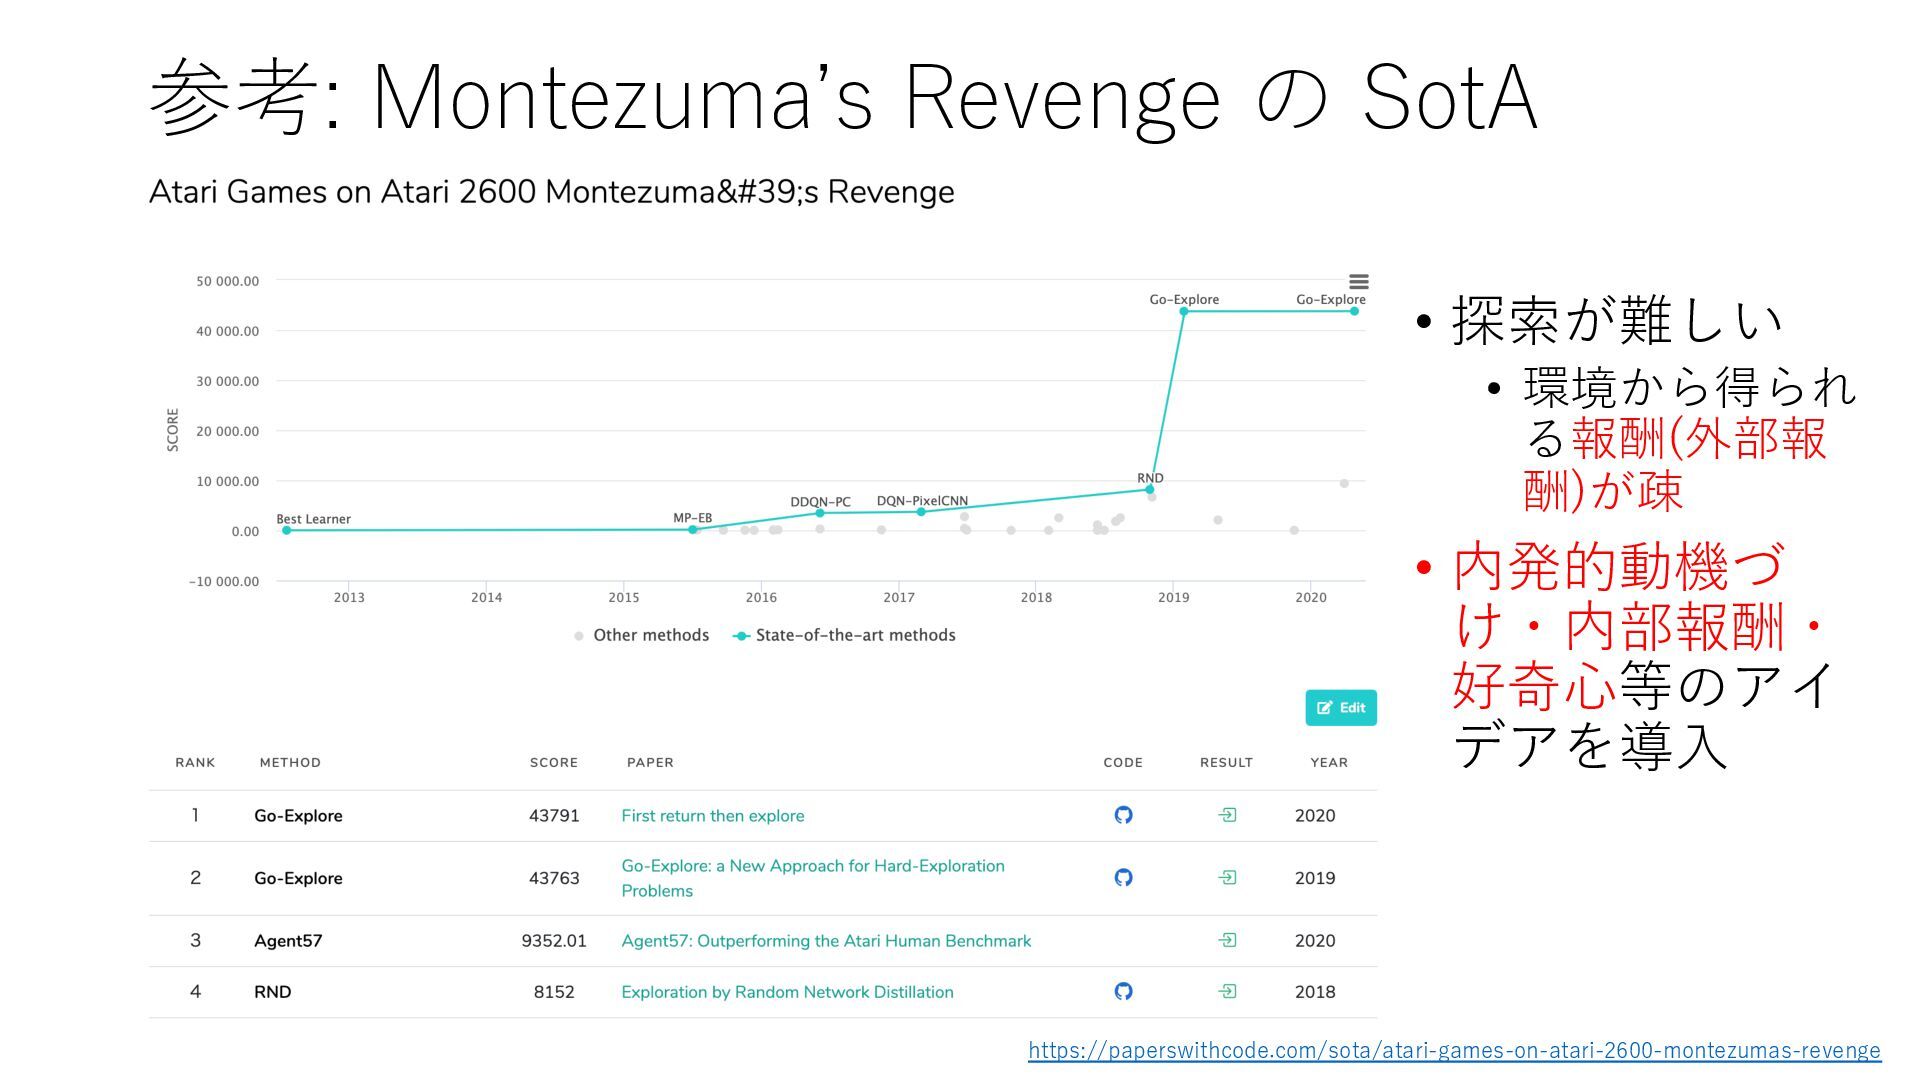This screenshot has height=1080, width=1920.
Task: Open the paperswithcode.com URL at bottom
Action: pos(1454,1050)
